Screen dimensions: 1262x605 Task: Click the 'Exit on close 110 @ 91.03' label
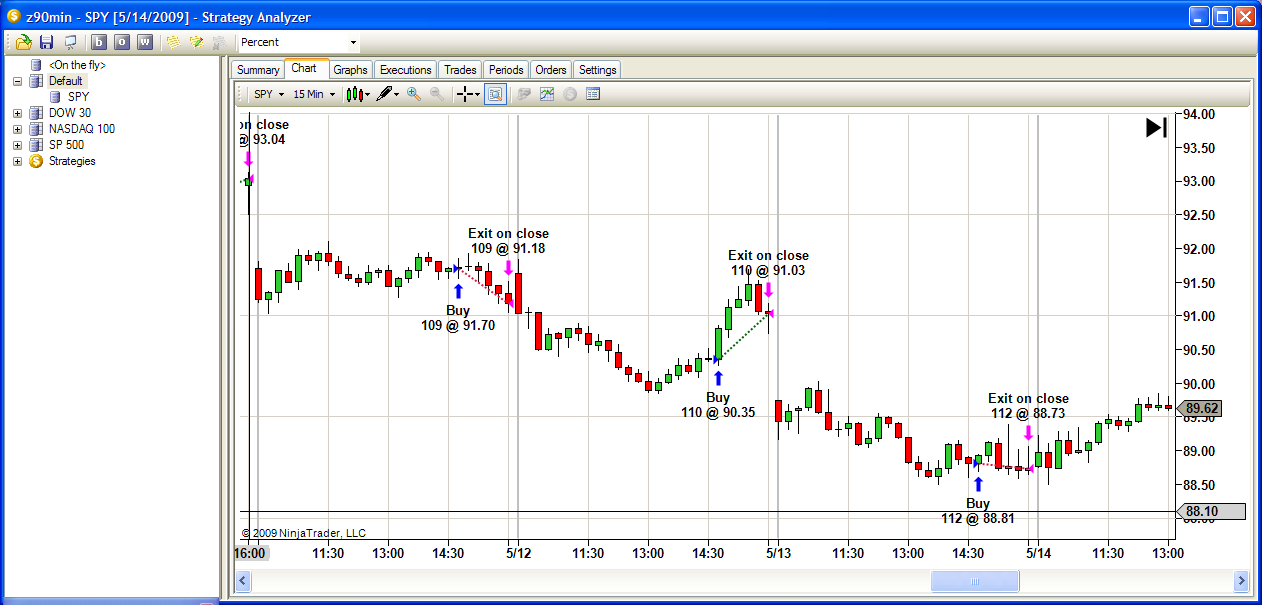coord(768,263)
